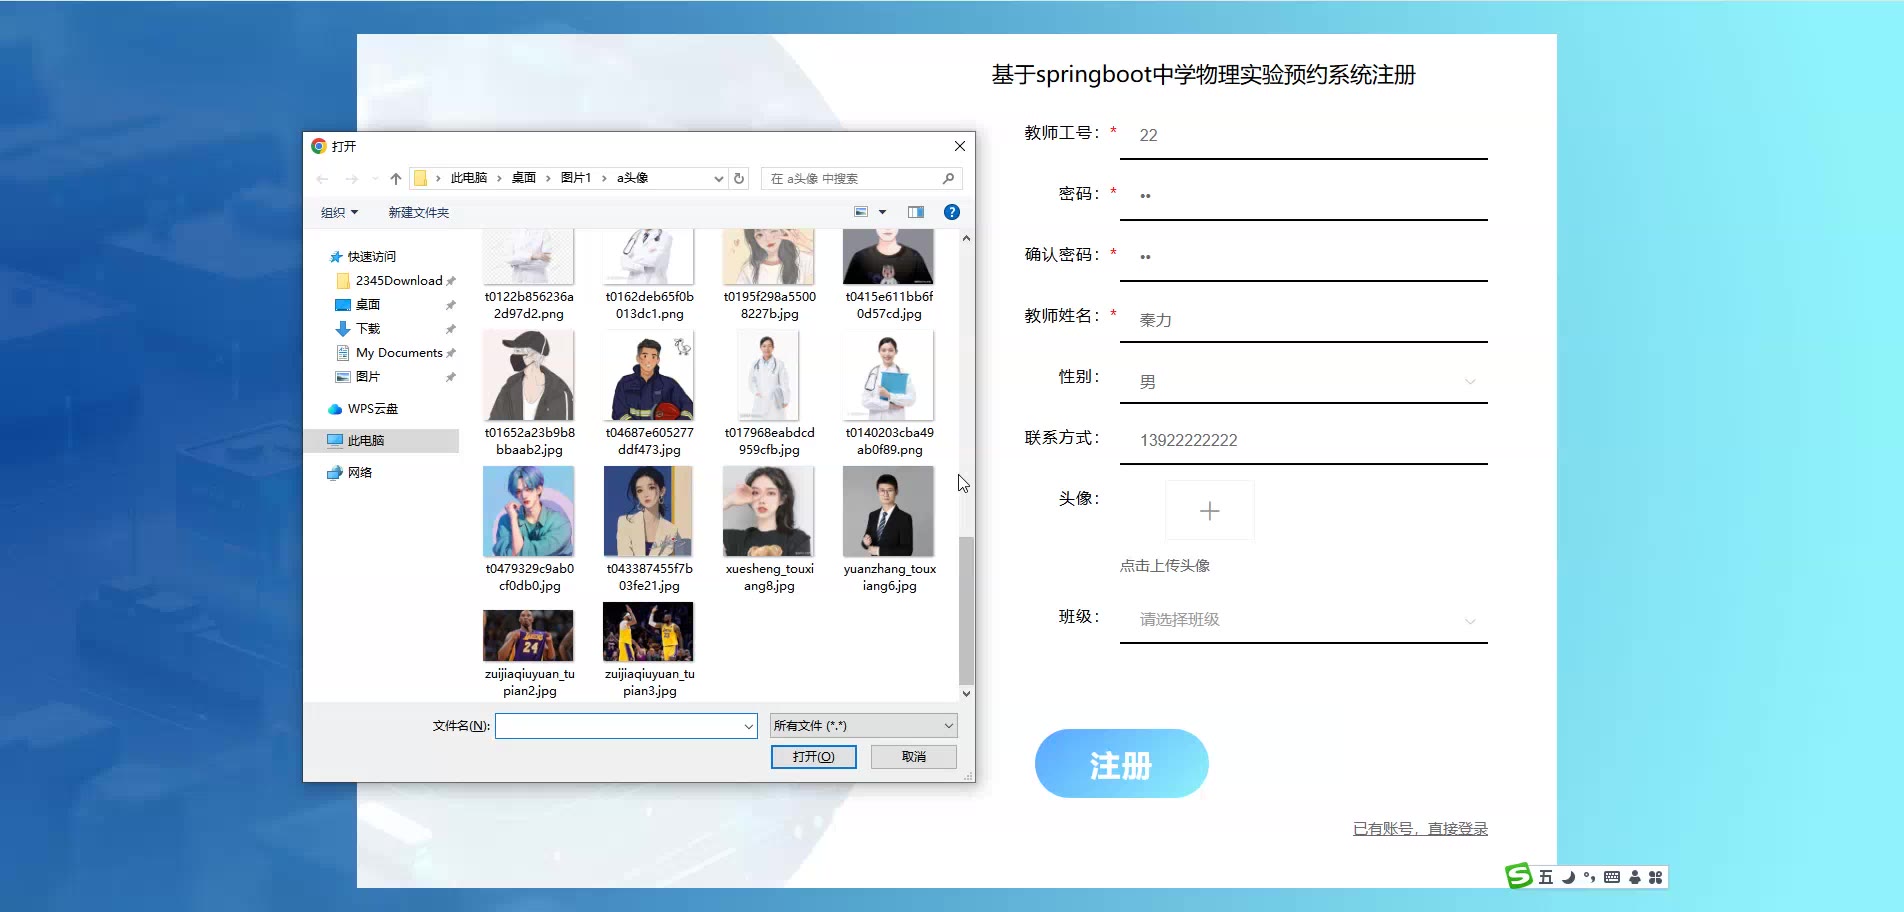Select thumbnail zuijiaqiuyuan_tupian2.jpg
Viewport: 1904px width, 912px height.
pyautogui.click(x=529, y=636)
